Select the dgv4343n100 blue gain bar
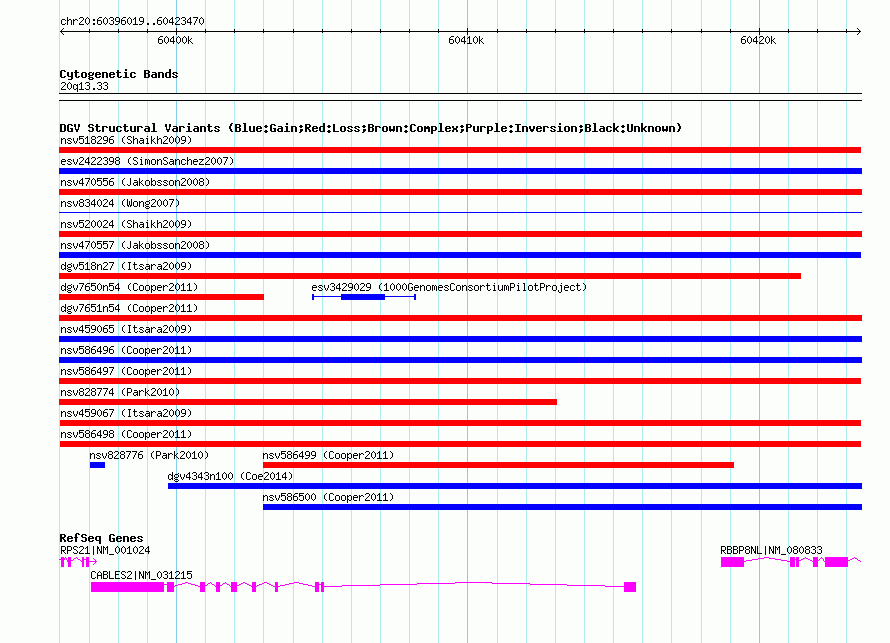Screen dimensions: 890x643 [515, 486]
